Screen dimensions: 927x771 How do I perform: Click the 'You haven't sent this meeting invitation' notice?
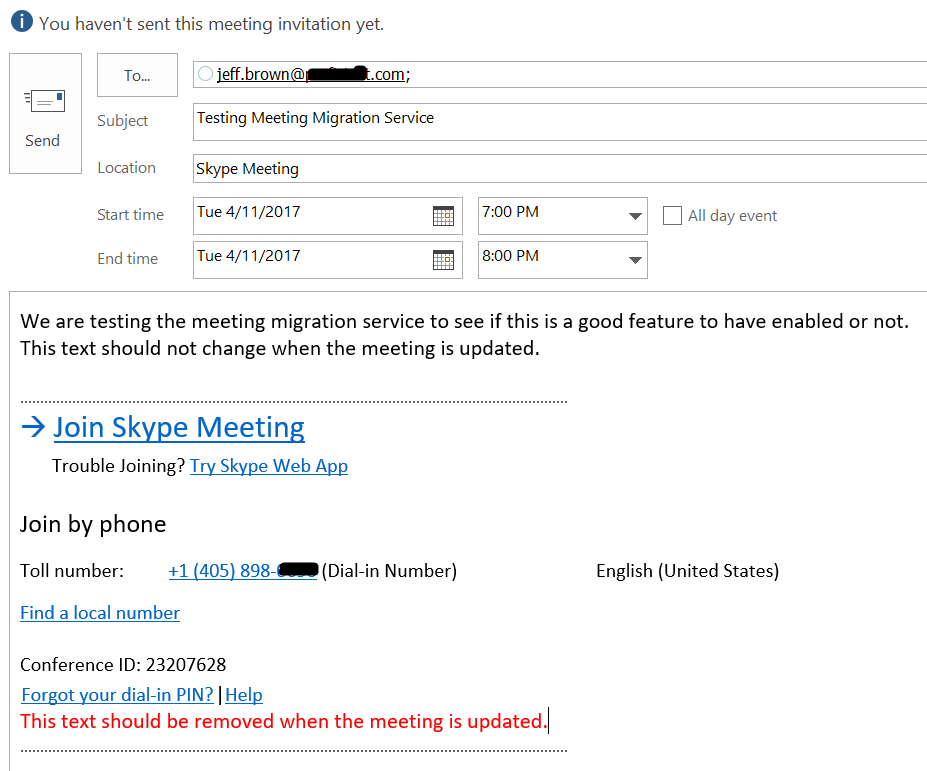pos(212,24)
